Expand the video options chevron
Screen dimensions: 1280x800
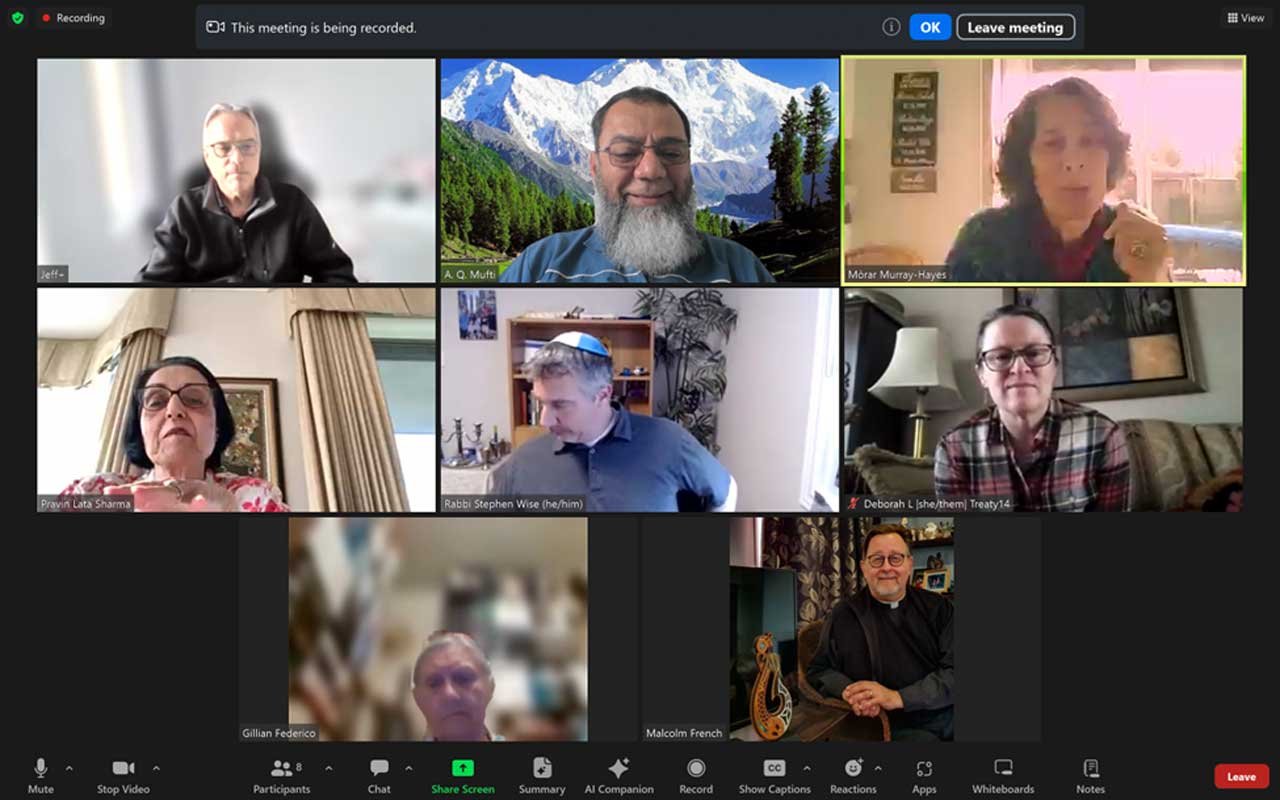156,770
